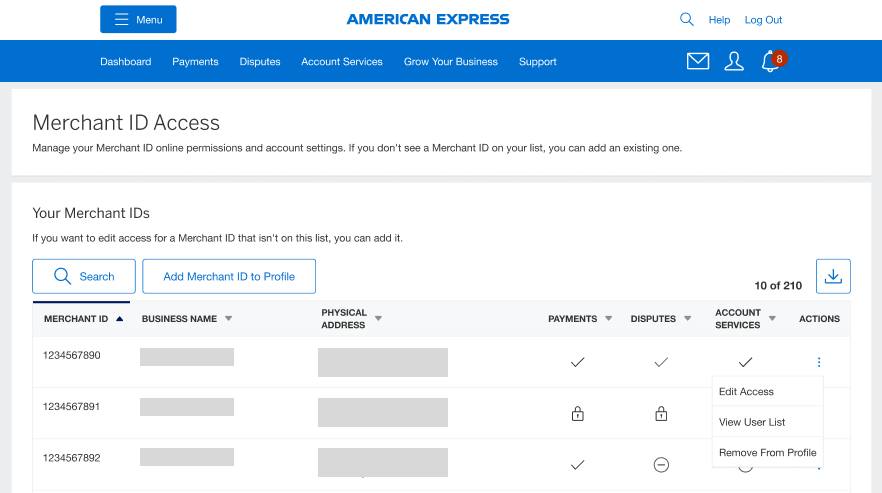
Task: Click actions kebab menu for 1234567890
Action: (819, 362)
